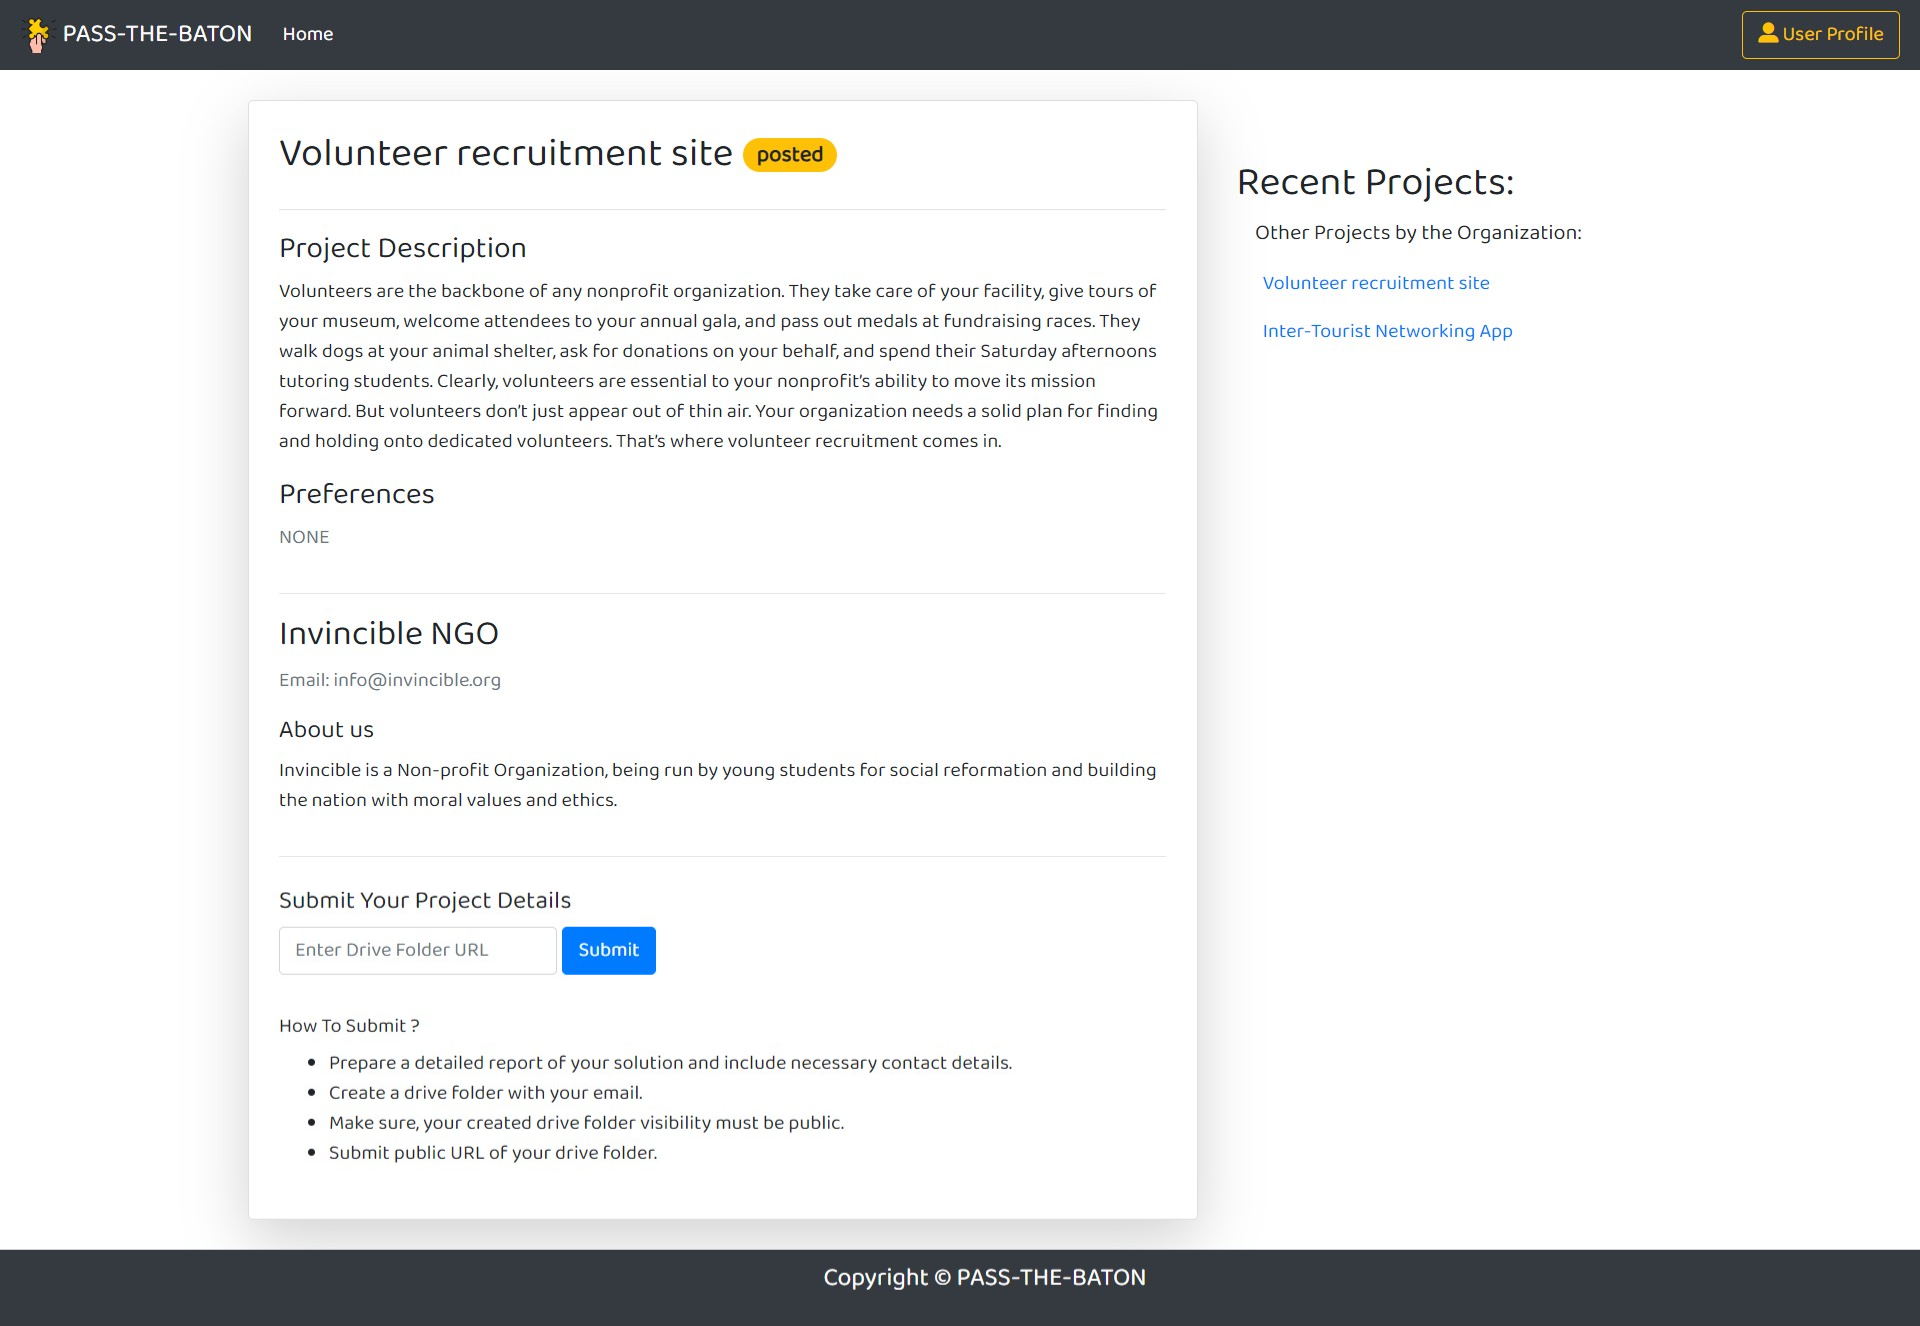The height and width of the screenshot is (1326, 1920).
Task: Open the Inter-Tourist Networking App link
Action: (1386, 331)
